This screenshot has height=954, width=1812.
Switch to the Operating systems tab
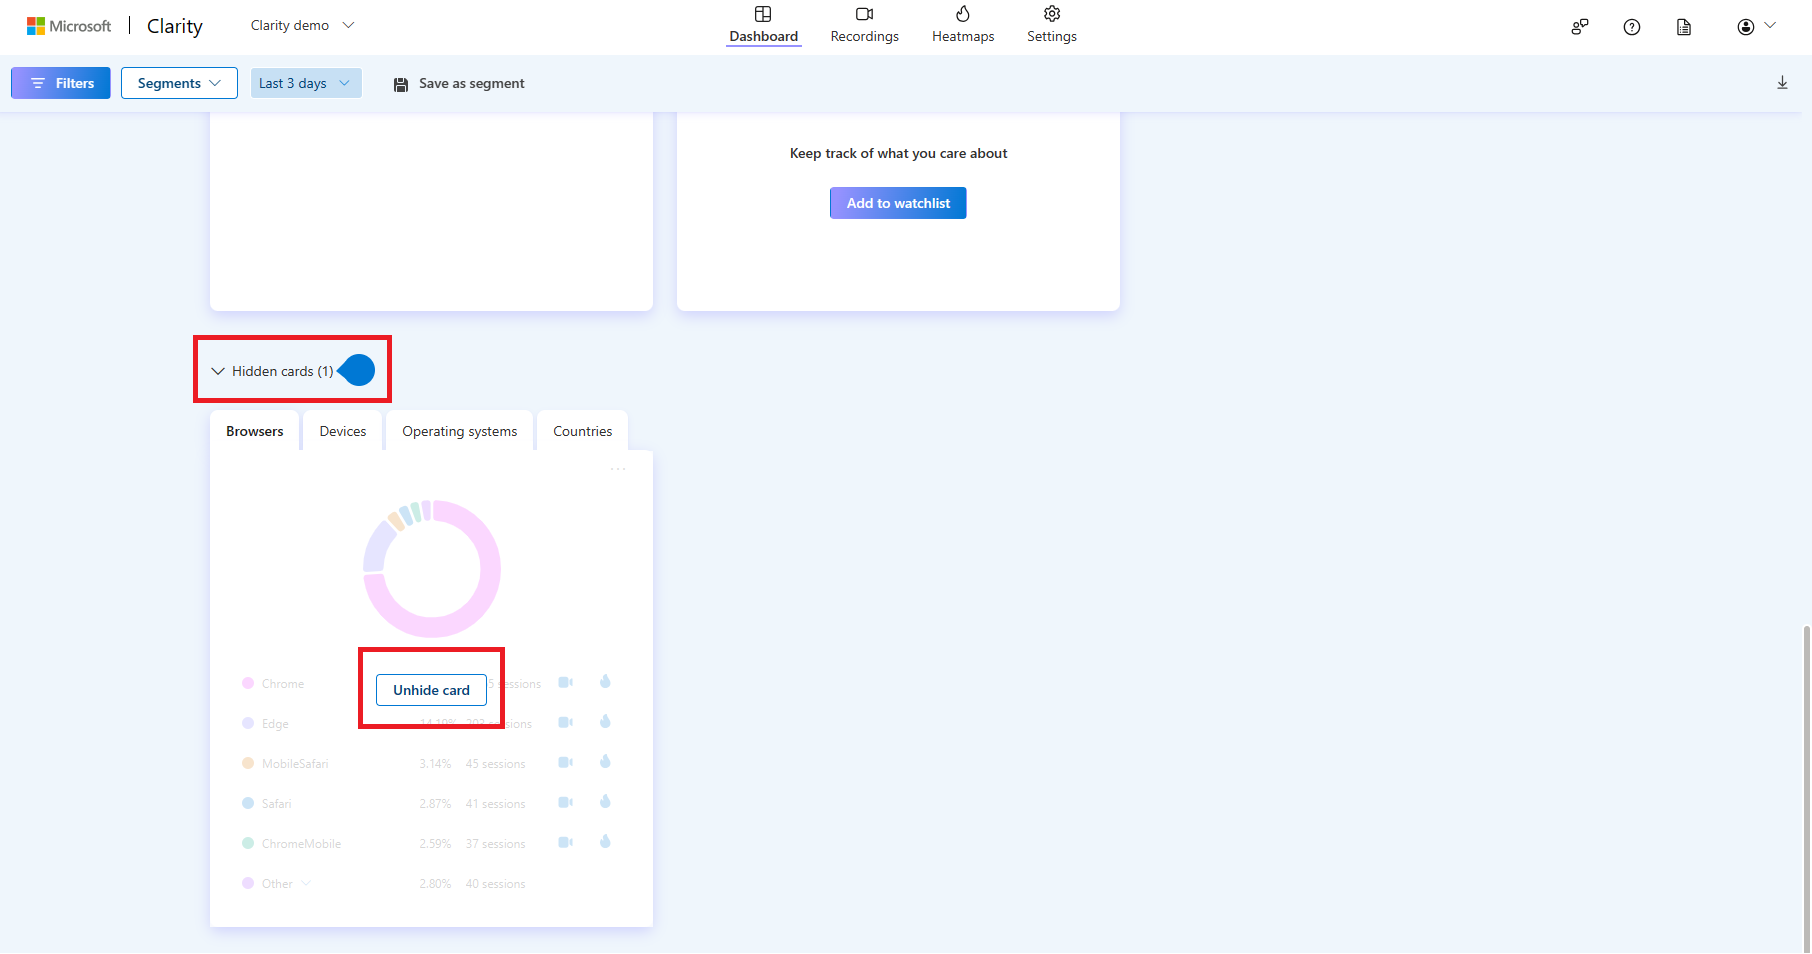point(460,431)
